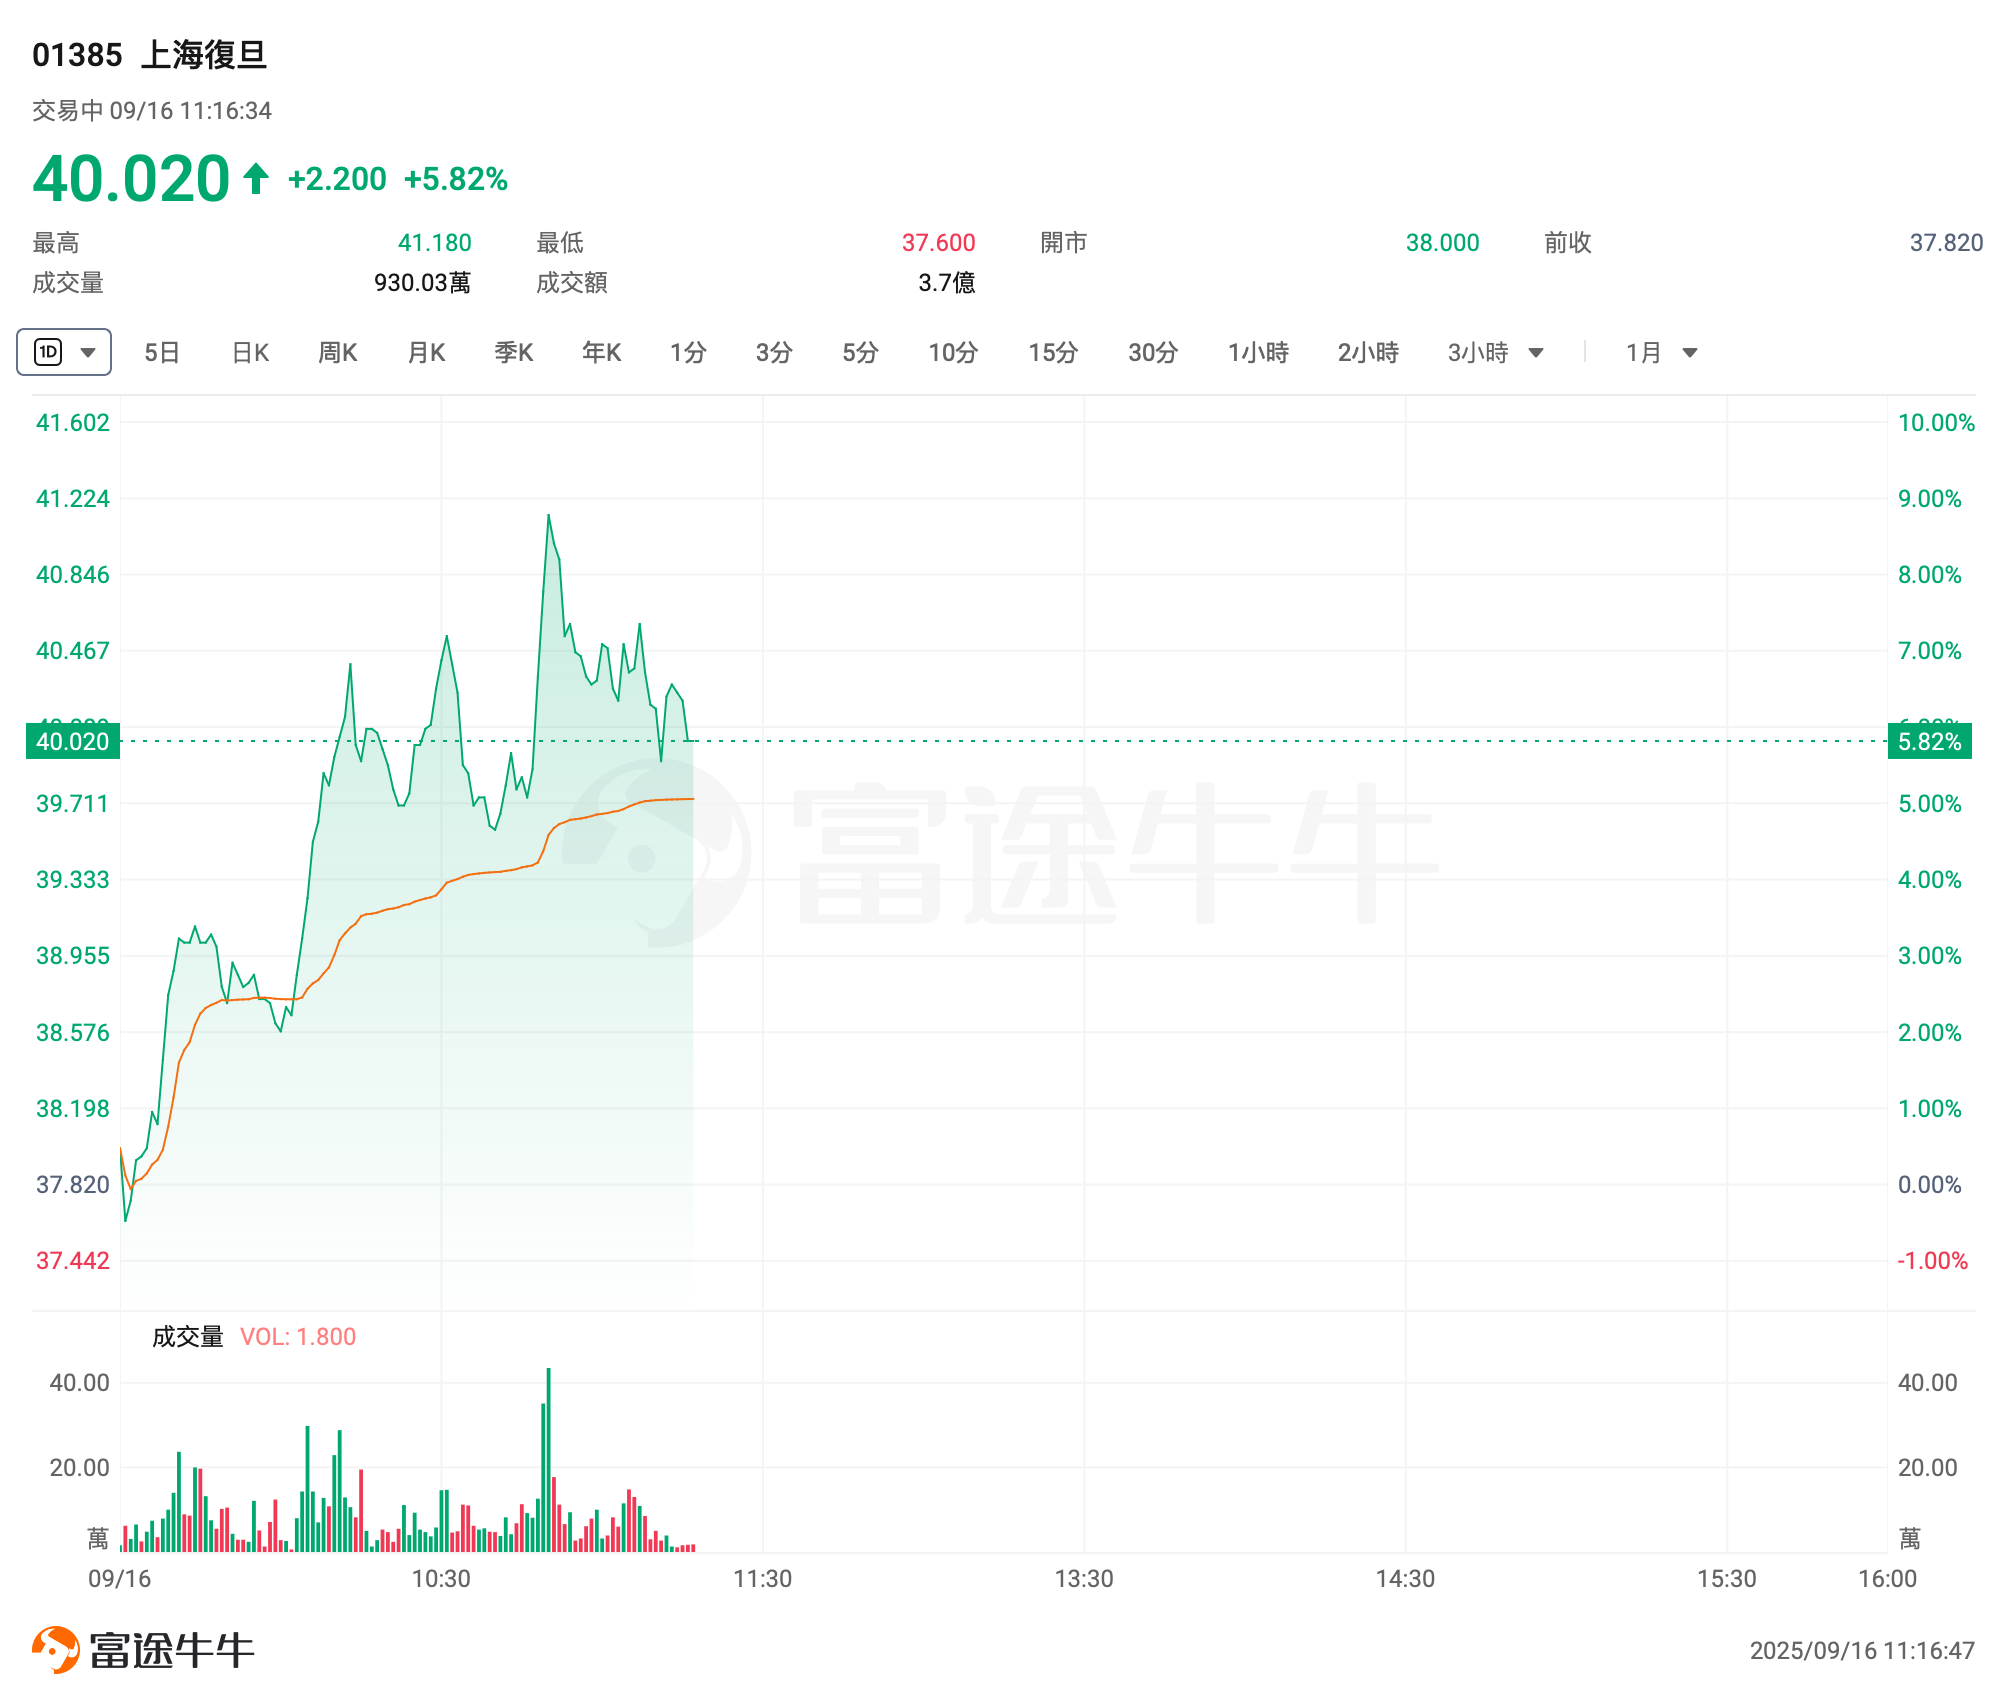2008x1704 pixels.
Task: Click the Futu bull logo icon
Action: pos(56,1649)
